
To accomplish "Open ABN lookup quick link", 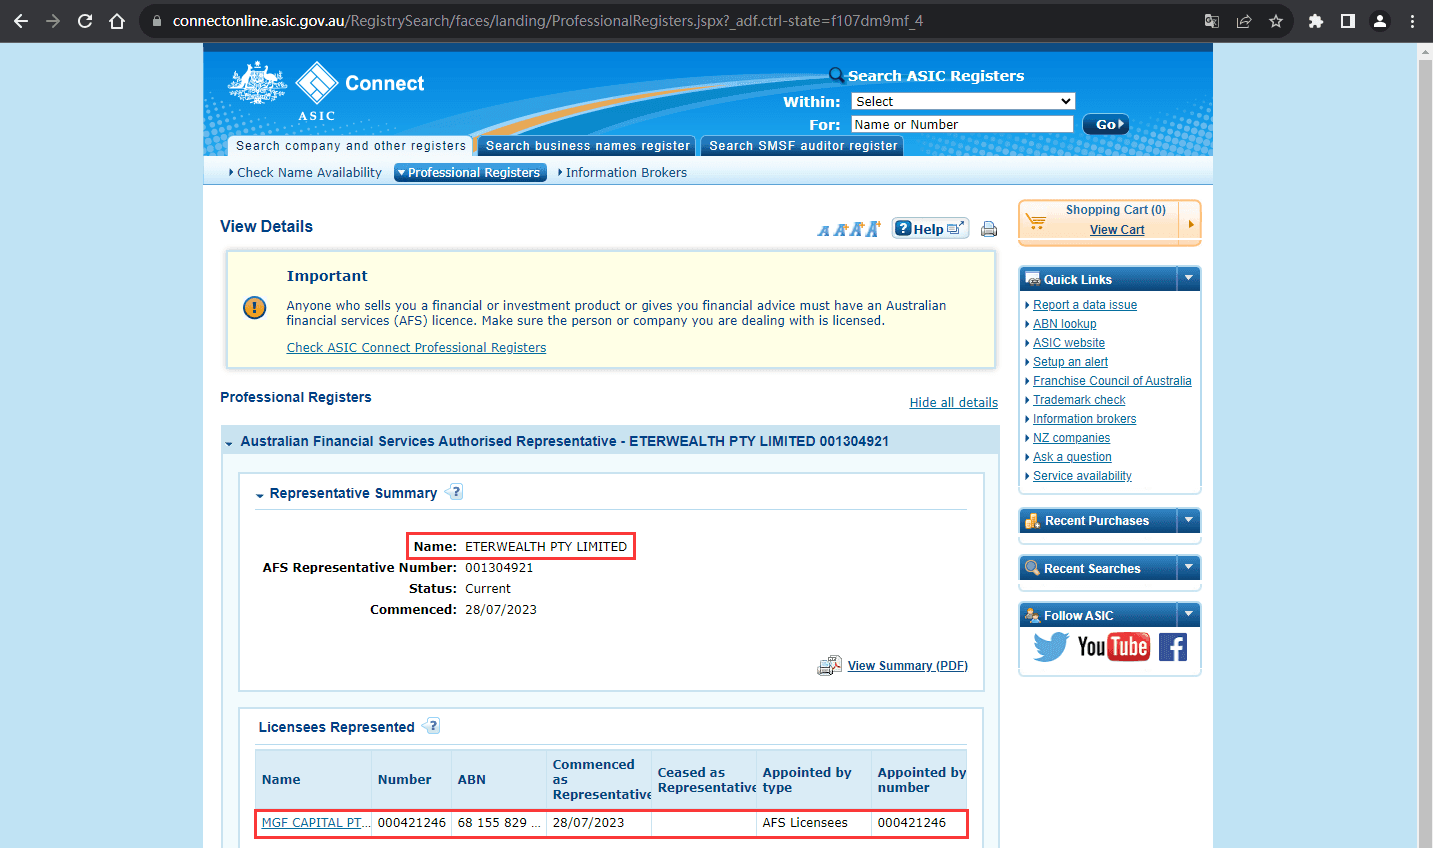I will point(1064,324).
